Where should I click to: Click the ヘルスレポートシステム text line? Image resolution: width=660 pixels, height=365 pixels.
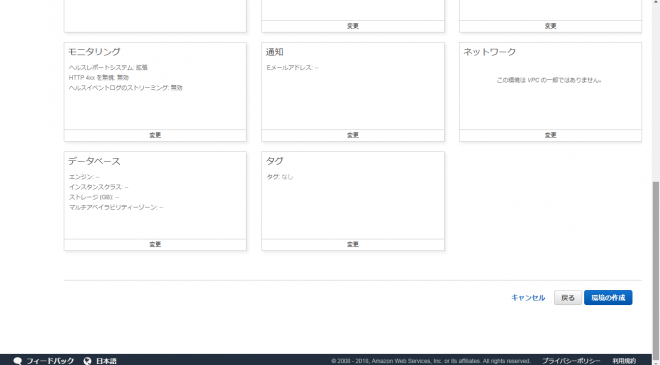point(108,67)
